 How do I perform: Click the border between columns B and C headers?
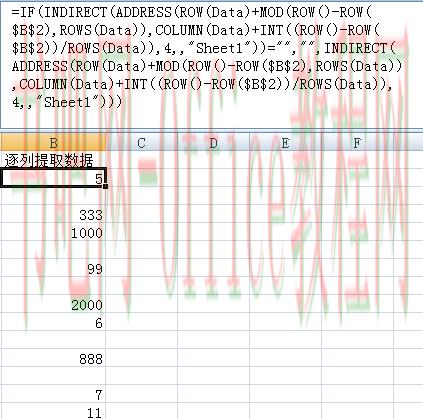106,143
